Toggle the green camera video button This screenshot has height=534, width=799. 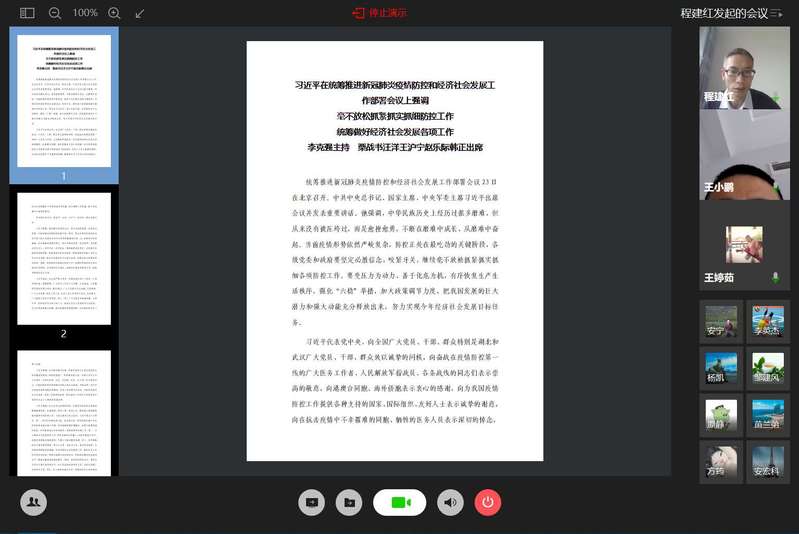(399, 502)
